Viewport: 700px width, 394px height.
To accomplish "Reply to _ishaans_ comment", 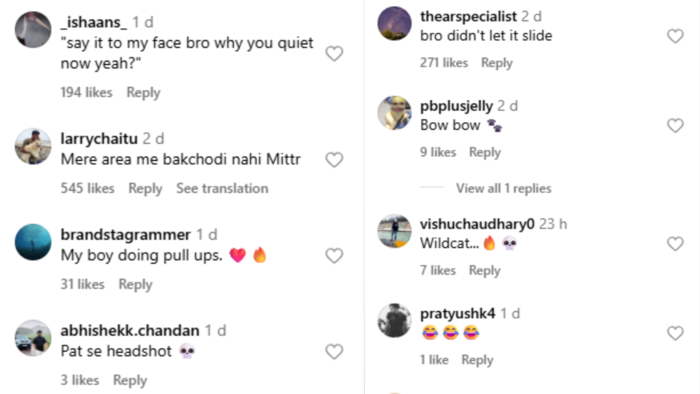I will point(143,92).
